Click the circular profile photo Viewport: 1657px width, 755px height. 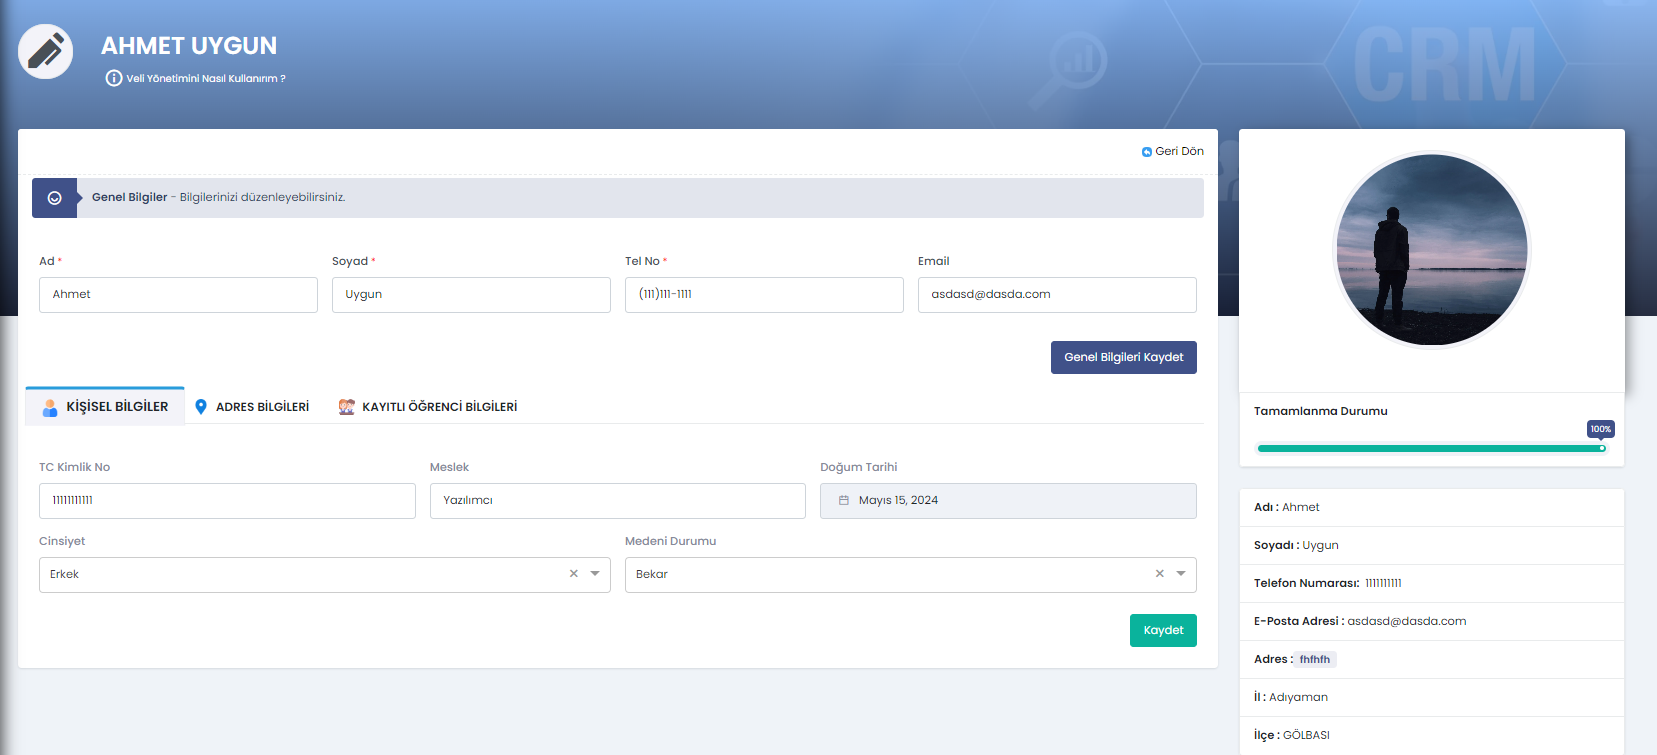(x=1432, y=250)
